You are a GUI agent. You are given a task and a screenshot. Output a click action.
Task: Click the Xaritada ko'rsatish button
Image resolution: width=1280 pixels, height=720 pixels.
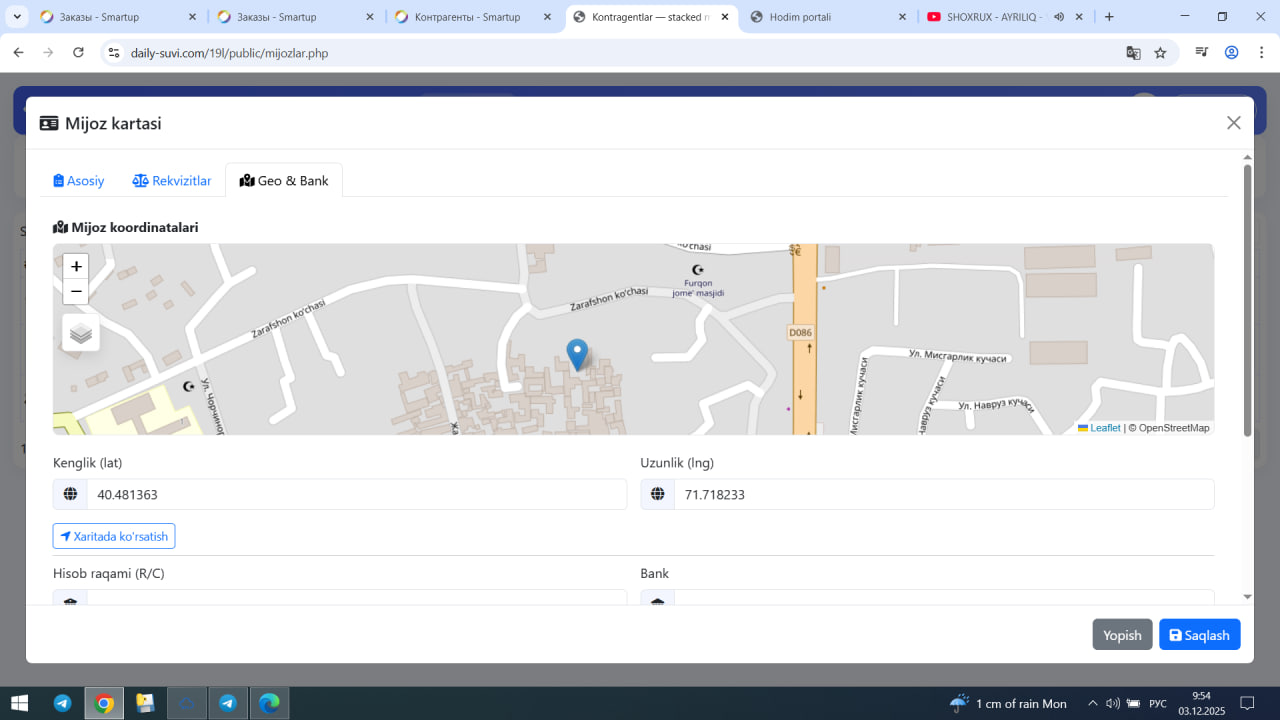[x=114, y=536]
